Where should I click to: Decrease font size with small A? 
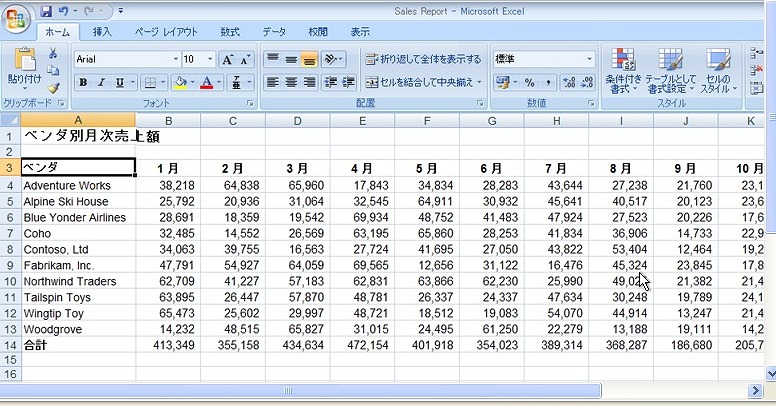(x=245, y=60)
